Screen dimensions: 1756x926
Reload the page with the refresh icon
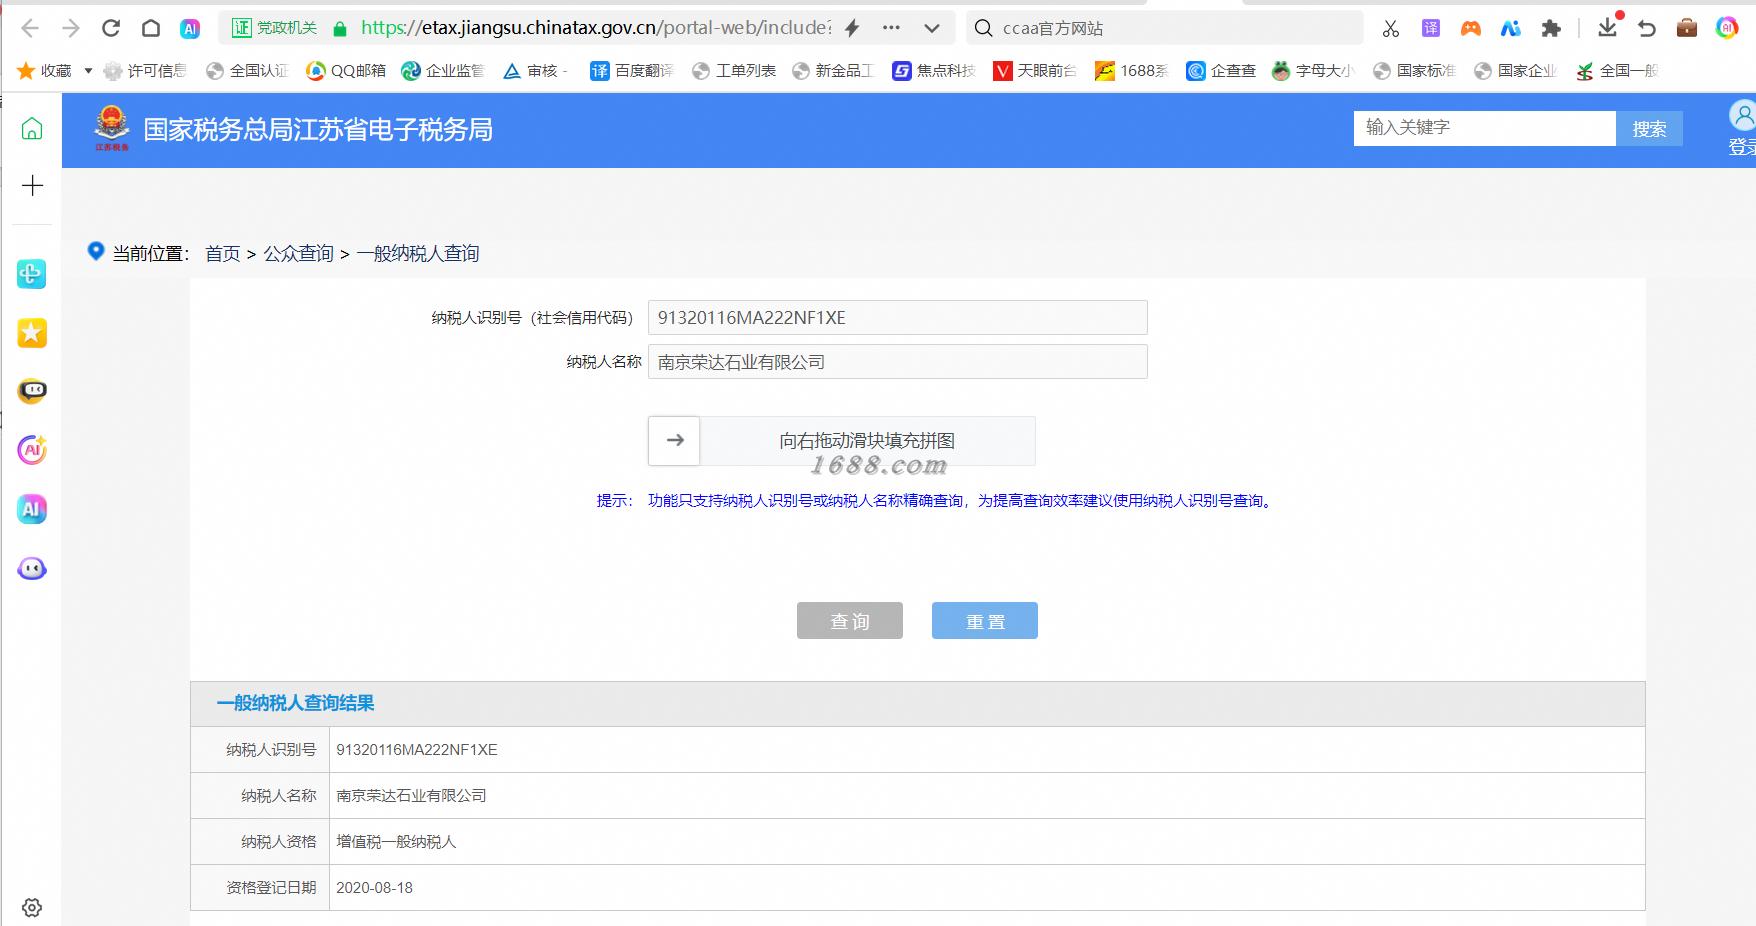coord(111,28)
